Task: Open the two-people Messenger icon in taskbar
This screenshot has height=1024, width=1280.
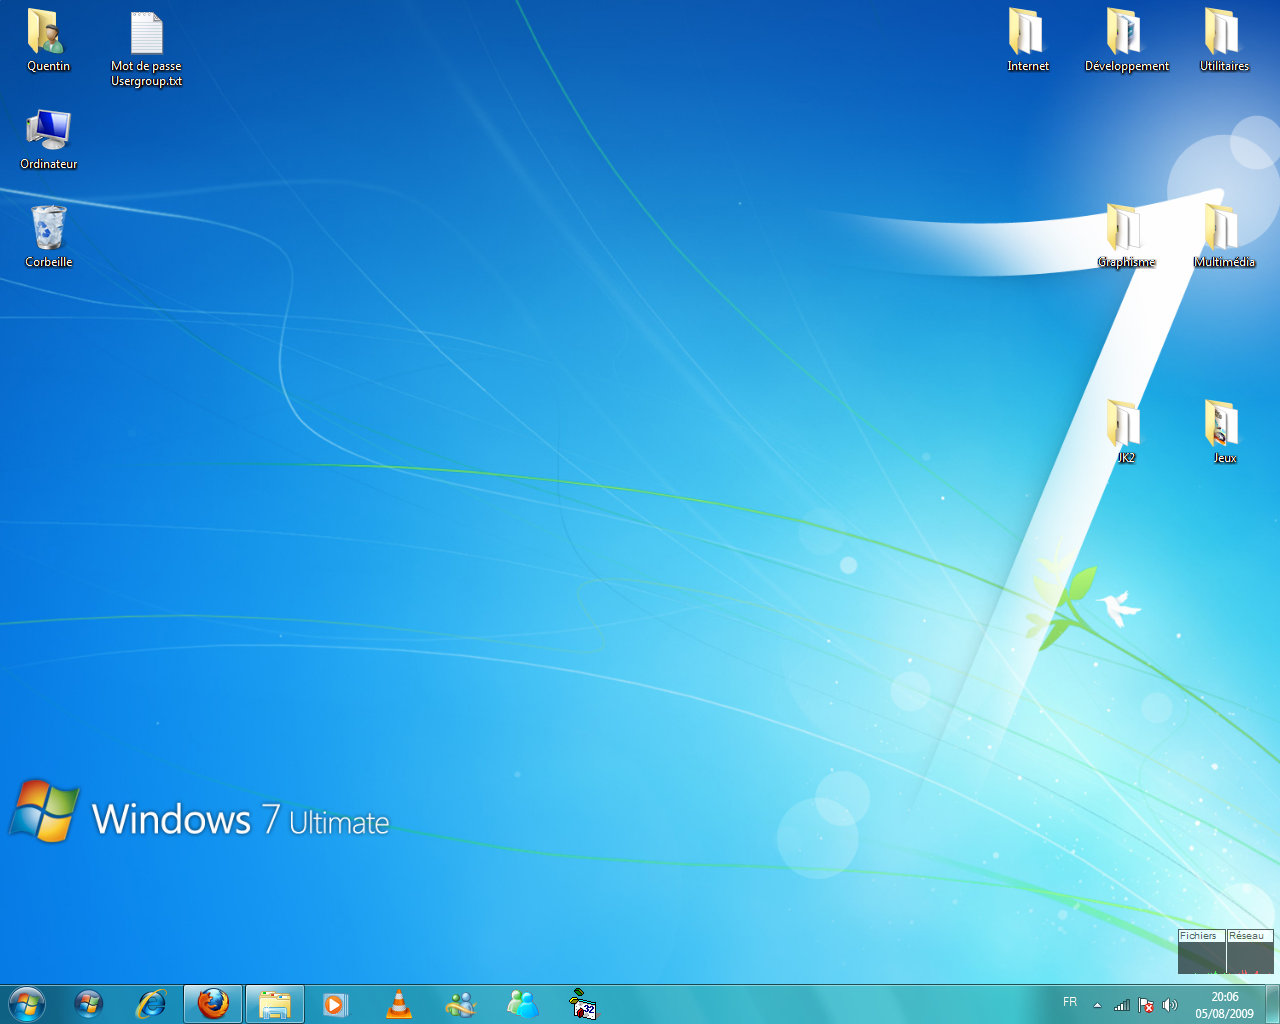Action: pos(522,1004)
